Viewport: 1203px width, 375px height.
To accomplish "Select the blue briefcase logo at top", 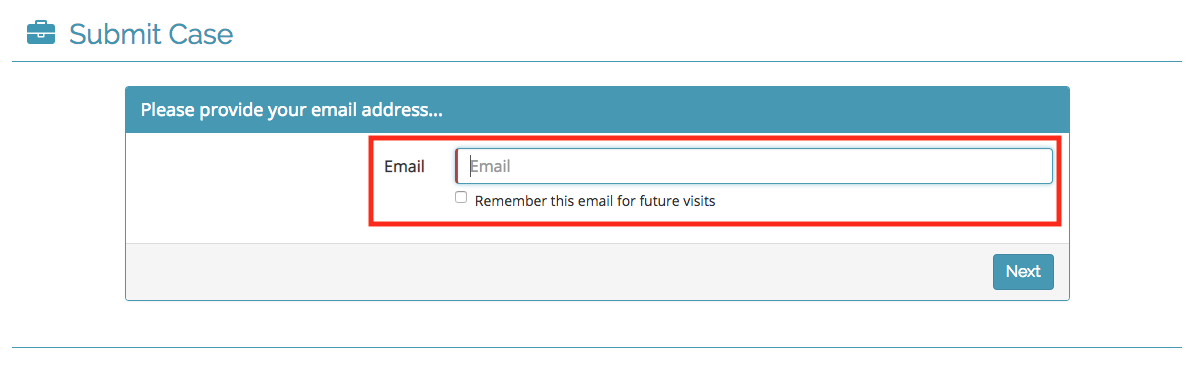I will point(40,34).
